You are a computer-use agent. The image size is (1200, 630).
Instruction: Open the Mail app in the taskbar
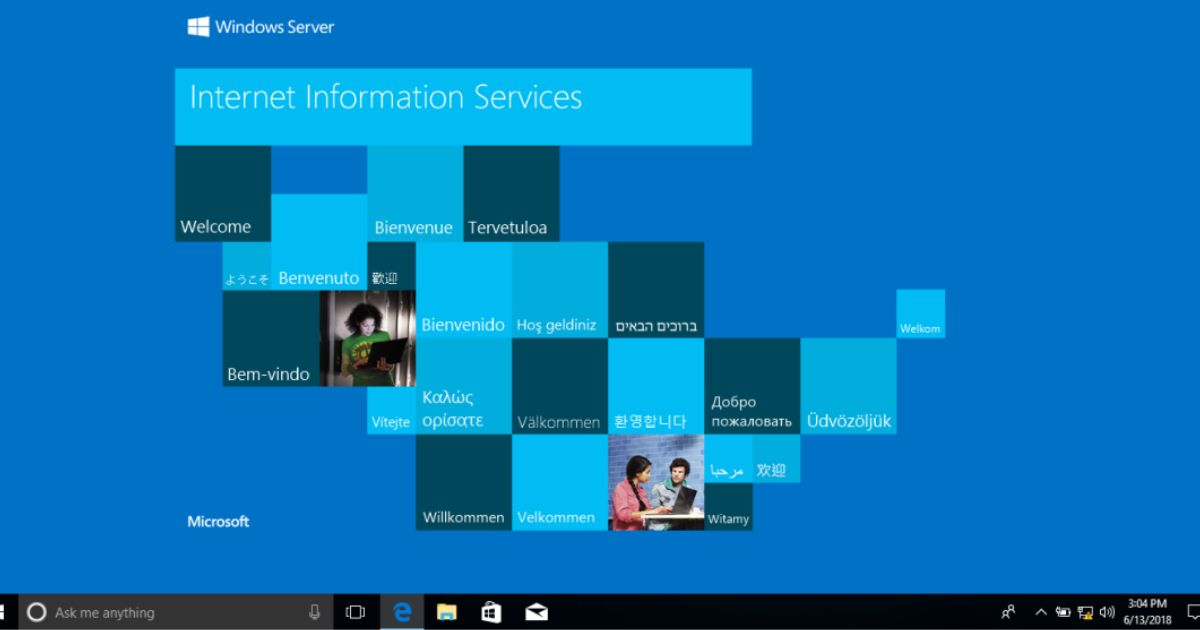pyautogui.click(x=536, y=612)
